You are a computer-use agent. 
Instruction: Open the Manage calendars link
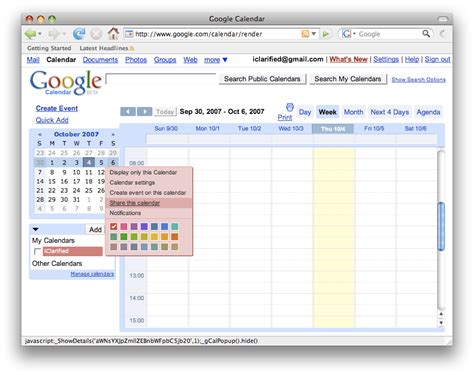(92, 274)
